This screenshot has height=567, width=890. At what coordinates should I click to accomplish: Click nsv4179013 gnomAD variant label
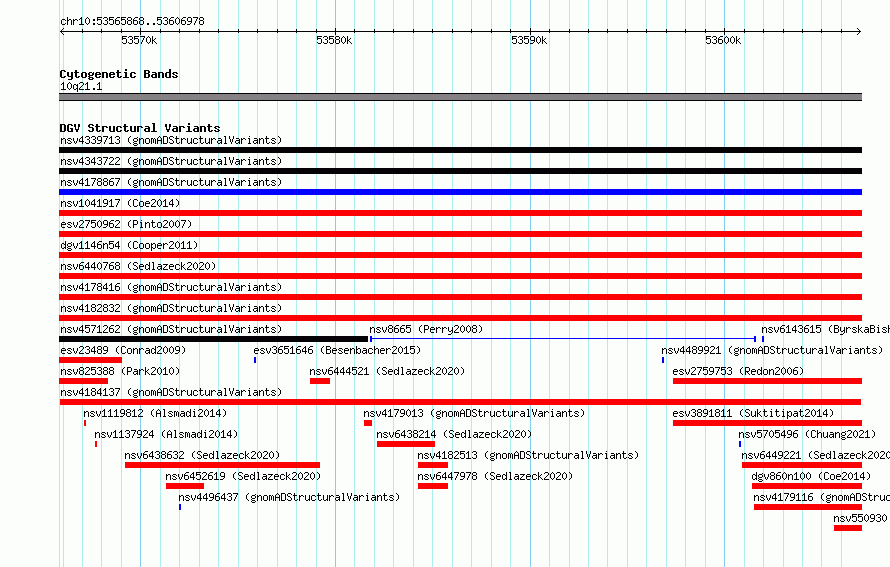coord(474,413)
